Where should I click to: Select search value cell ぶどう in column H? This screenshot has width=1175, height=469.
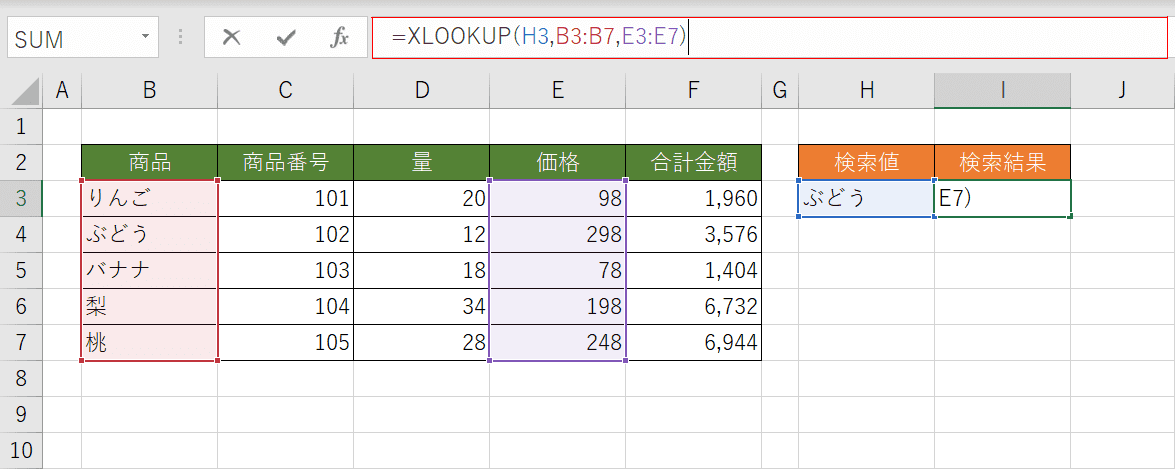pos(867,199)
